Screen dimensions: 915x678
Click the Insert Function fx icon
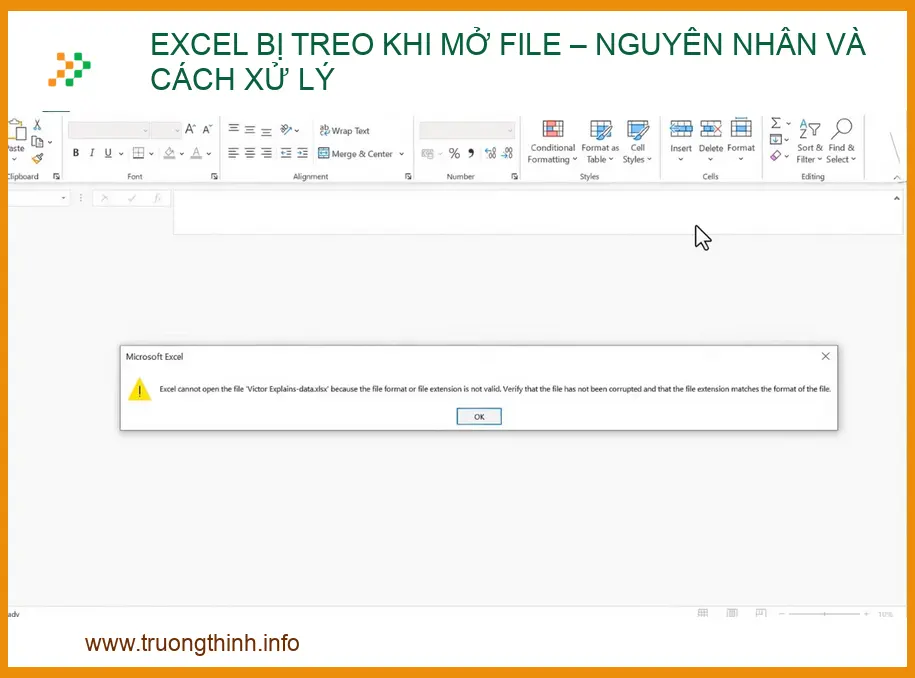tap(157, 198)
